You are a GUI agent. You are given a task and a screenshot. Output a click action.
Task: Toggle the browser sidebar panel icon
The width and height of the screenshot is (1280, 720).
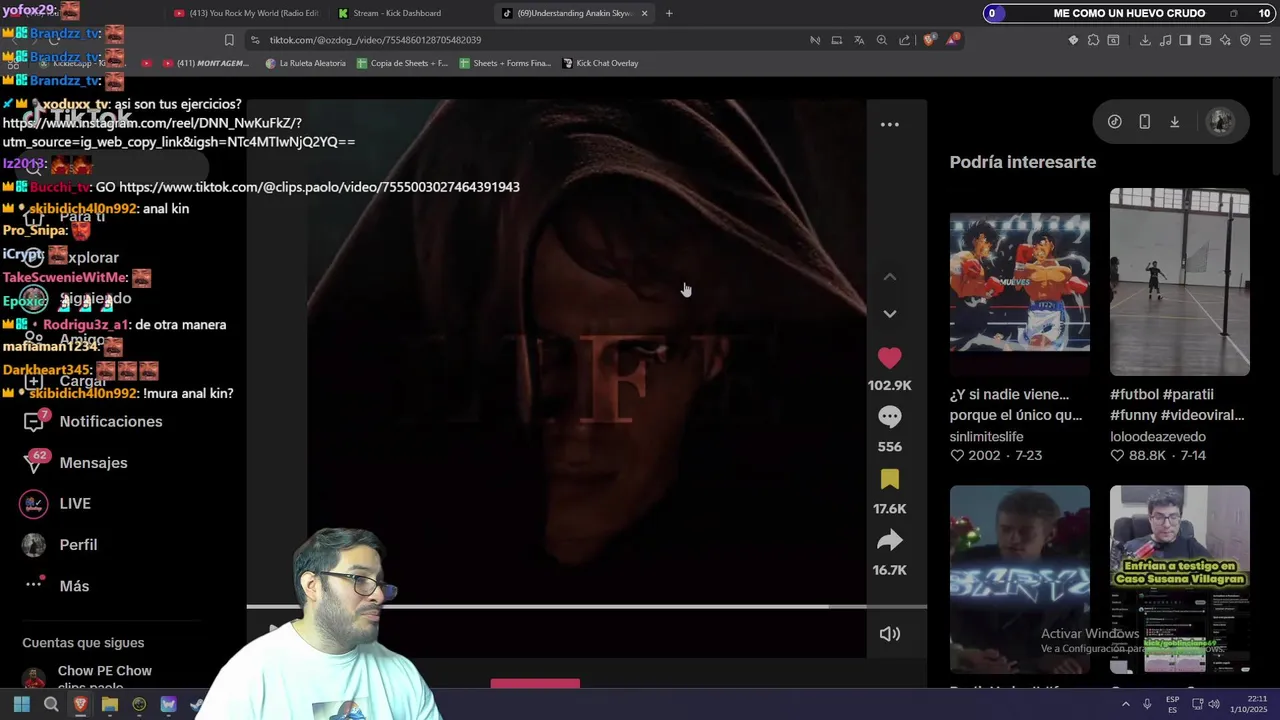click(x=1185, y=40)
